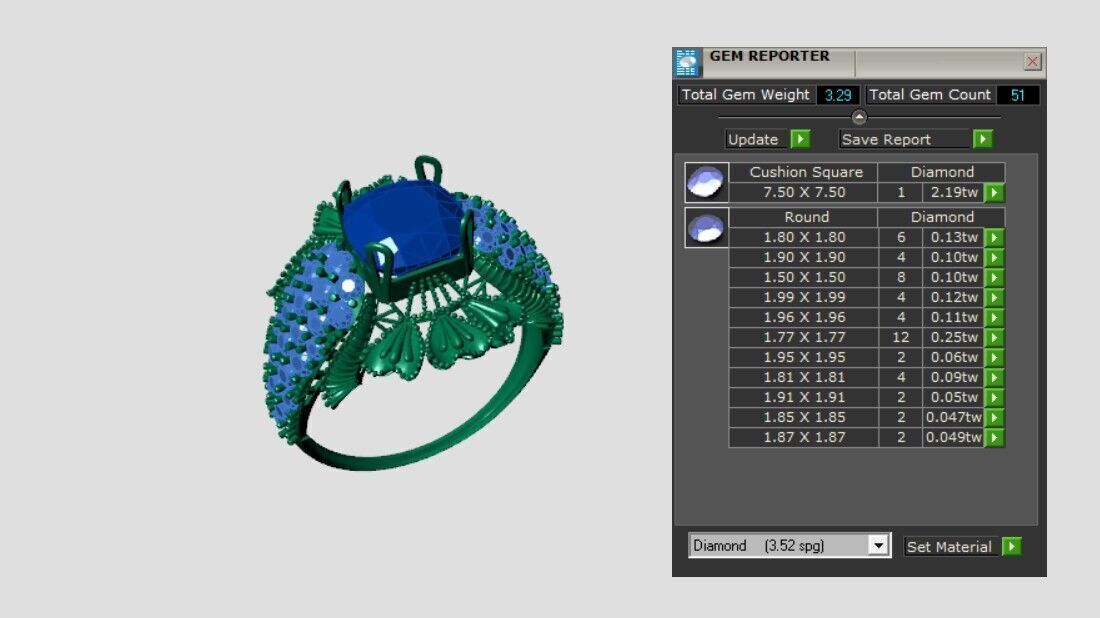Image resolution: width=1100 pixels, height=618 pixels.
Task: Click green arrow for 1.96 X 1.96 row
Action: 994,317
